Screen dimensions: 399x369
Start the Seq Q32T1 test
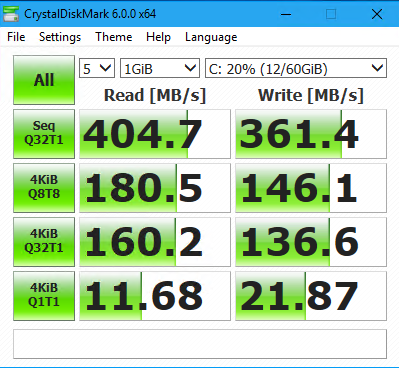[44, 134]
